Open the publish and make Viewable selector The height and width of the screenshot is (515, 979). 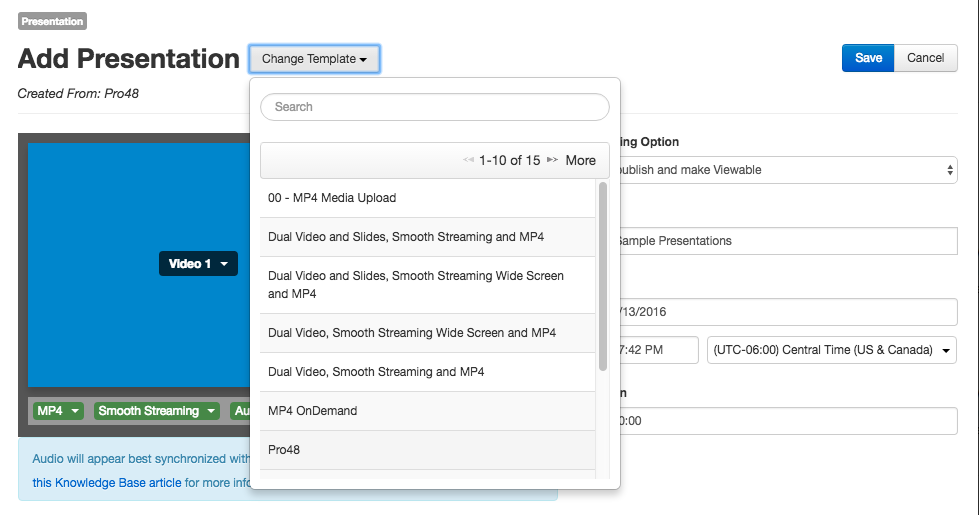tap(785, 170)
